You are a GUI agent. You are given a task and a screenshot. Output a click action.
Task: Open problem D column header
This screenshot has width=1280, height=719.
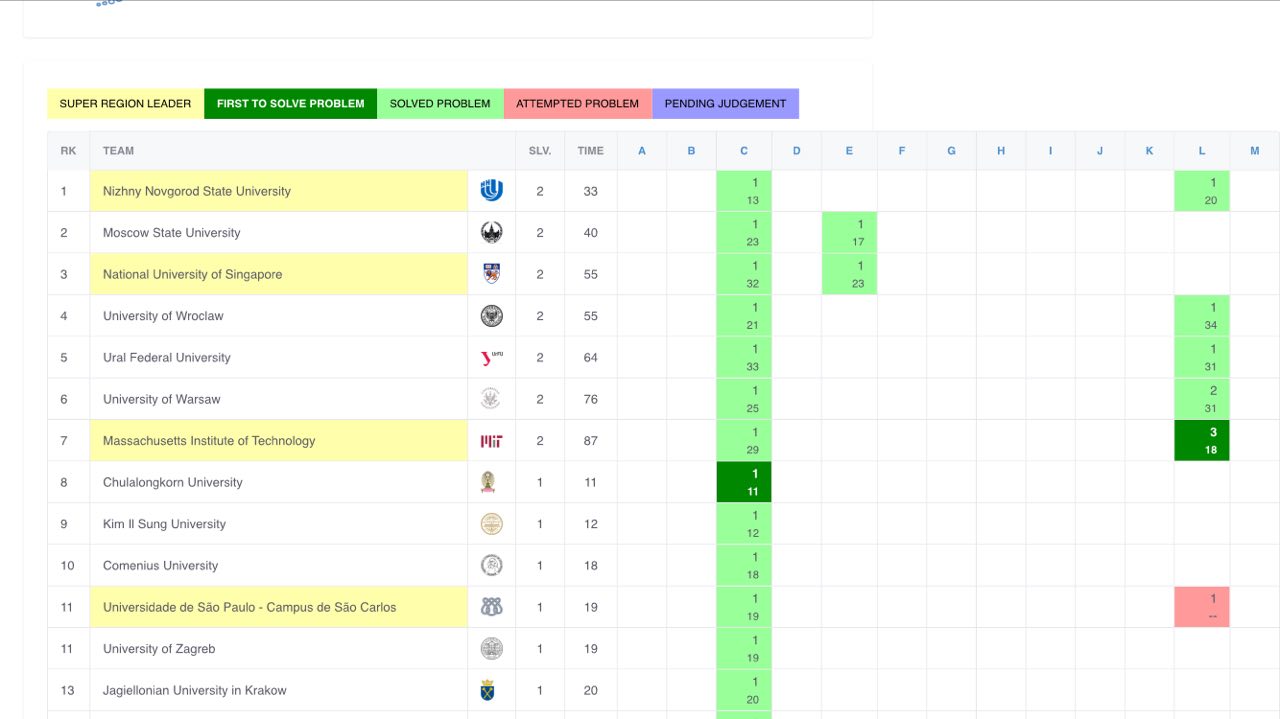coord(797,151)
